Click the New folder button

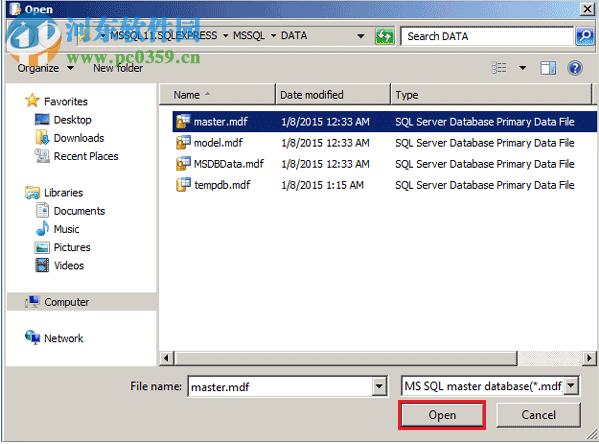point(118,68)
